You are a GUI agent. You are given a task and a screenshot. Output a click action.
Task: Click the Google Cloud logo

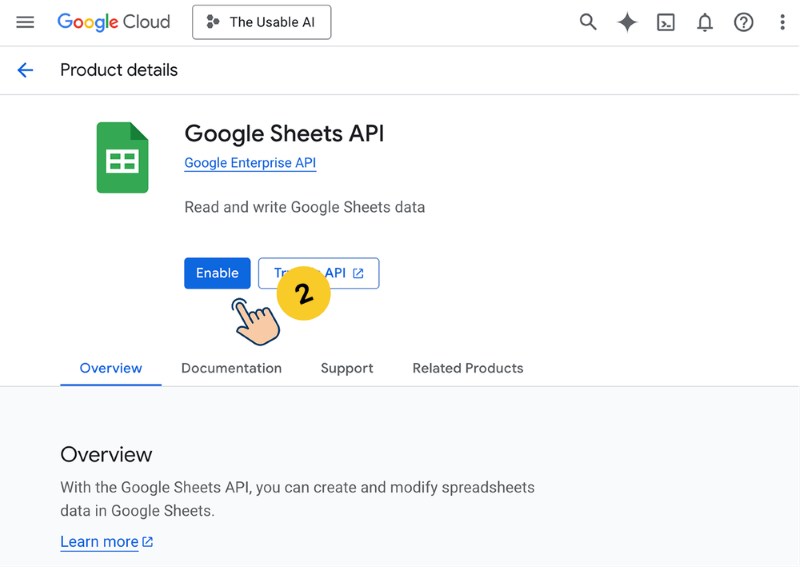[113, 22]
